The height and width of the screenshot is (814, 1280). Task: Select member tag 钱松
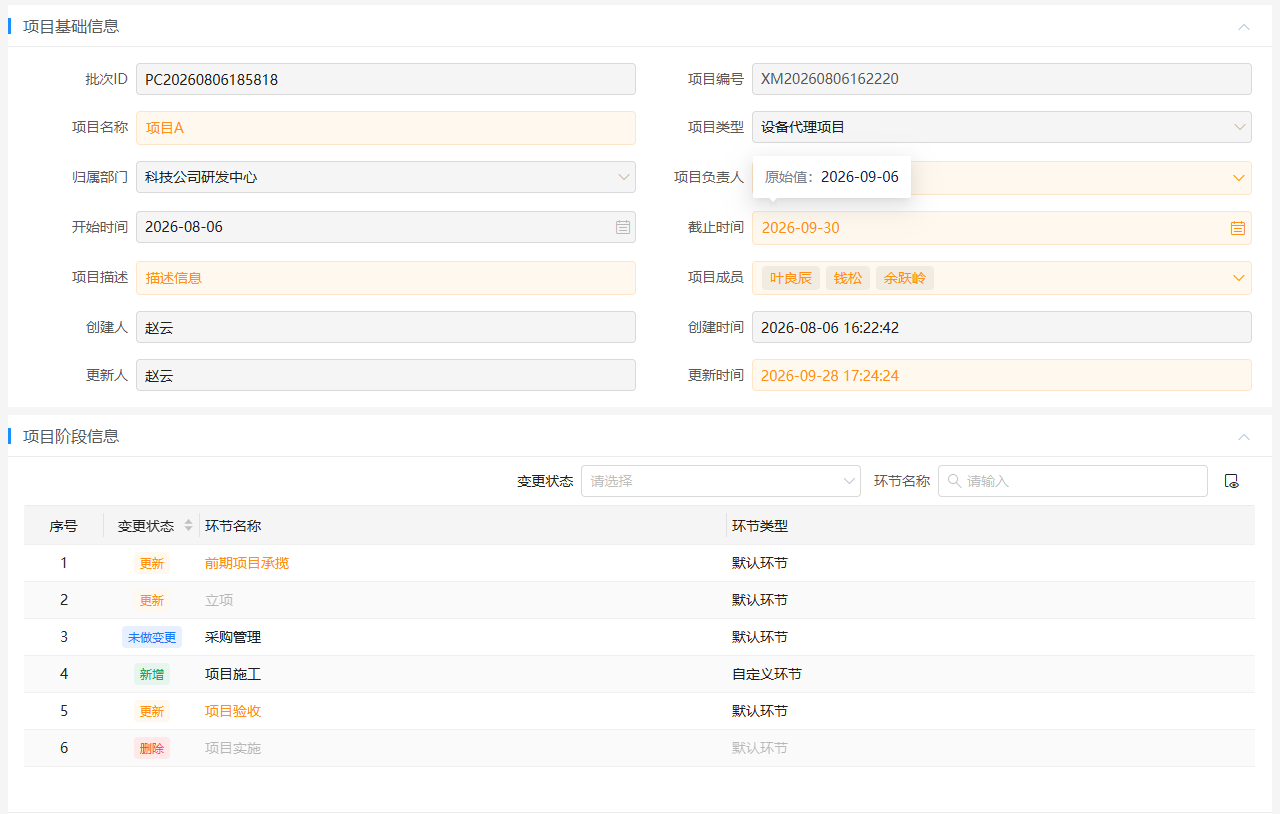(x=848, y=278)
